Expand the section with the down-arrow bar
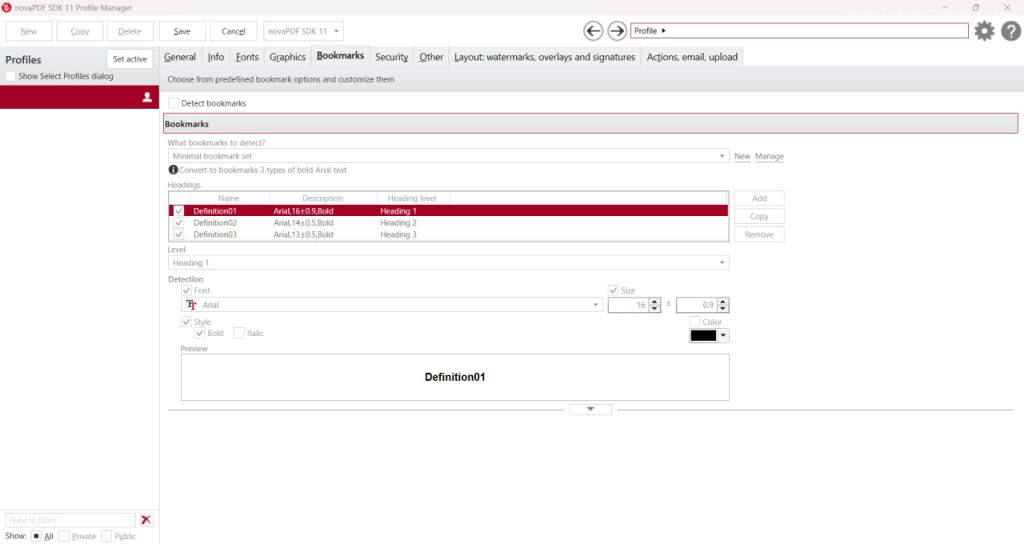Screen dimensions: 1024x544 coord(590,409)
